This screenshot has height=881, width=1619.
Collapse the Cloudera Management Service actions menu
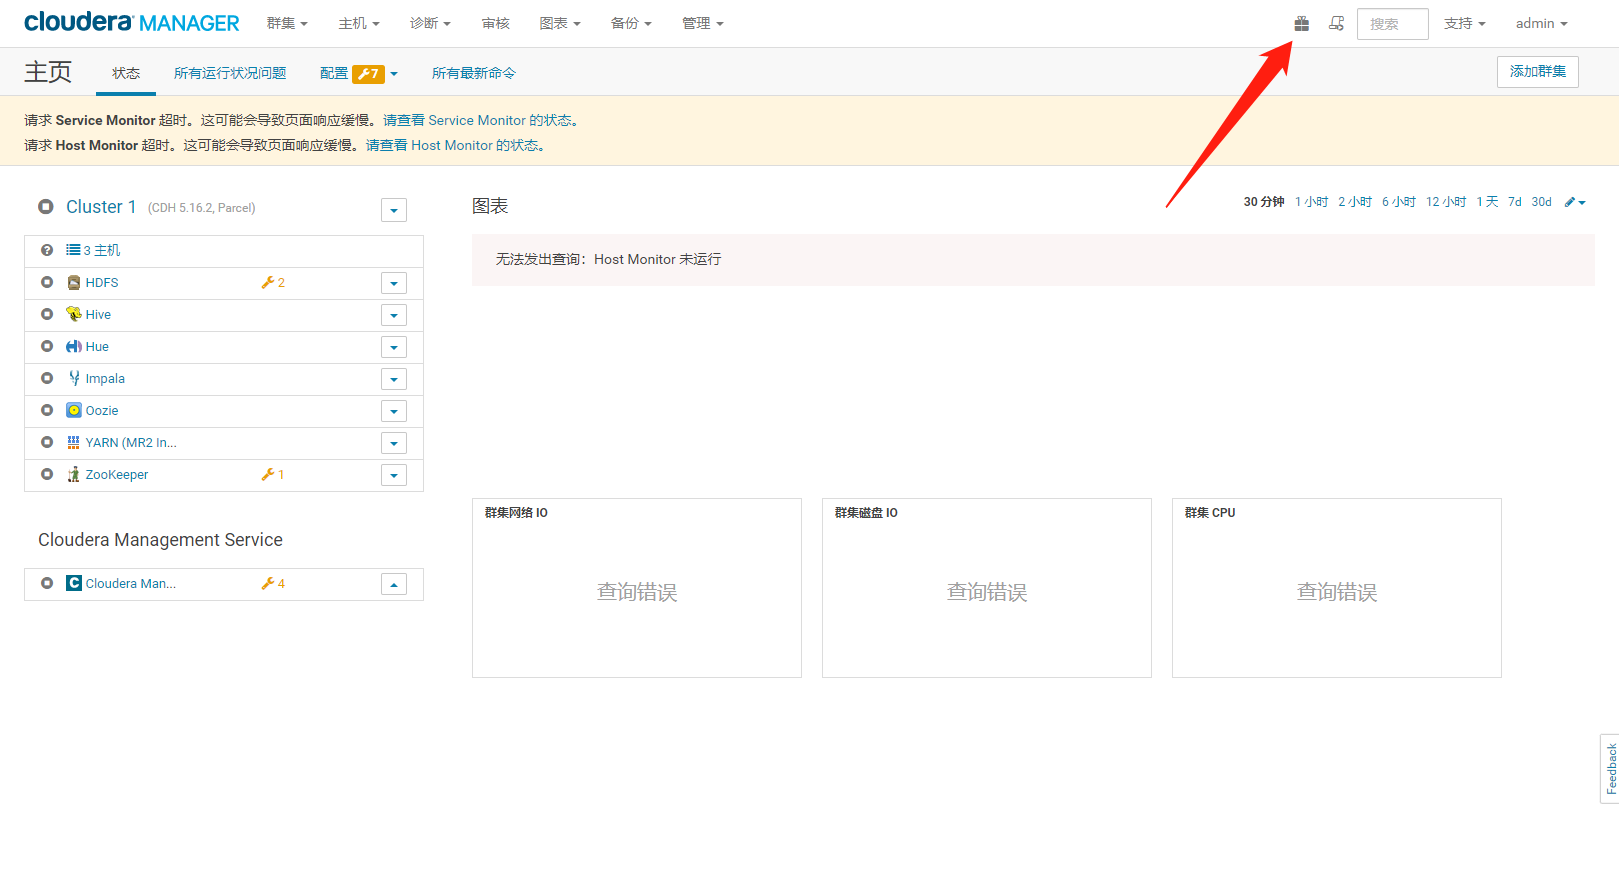point(394,584)
